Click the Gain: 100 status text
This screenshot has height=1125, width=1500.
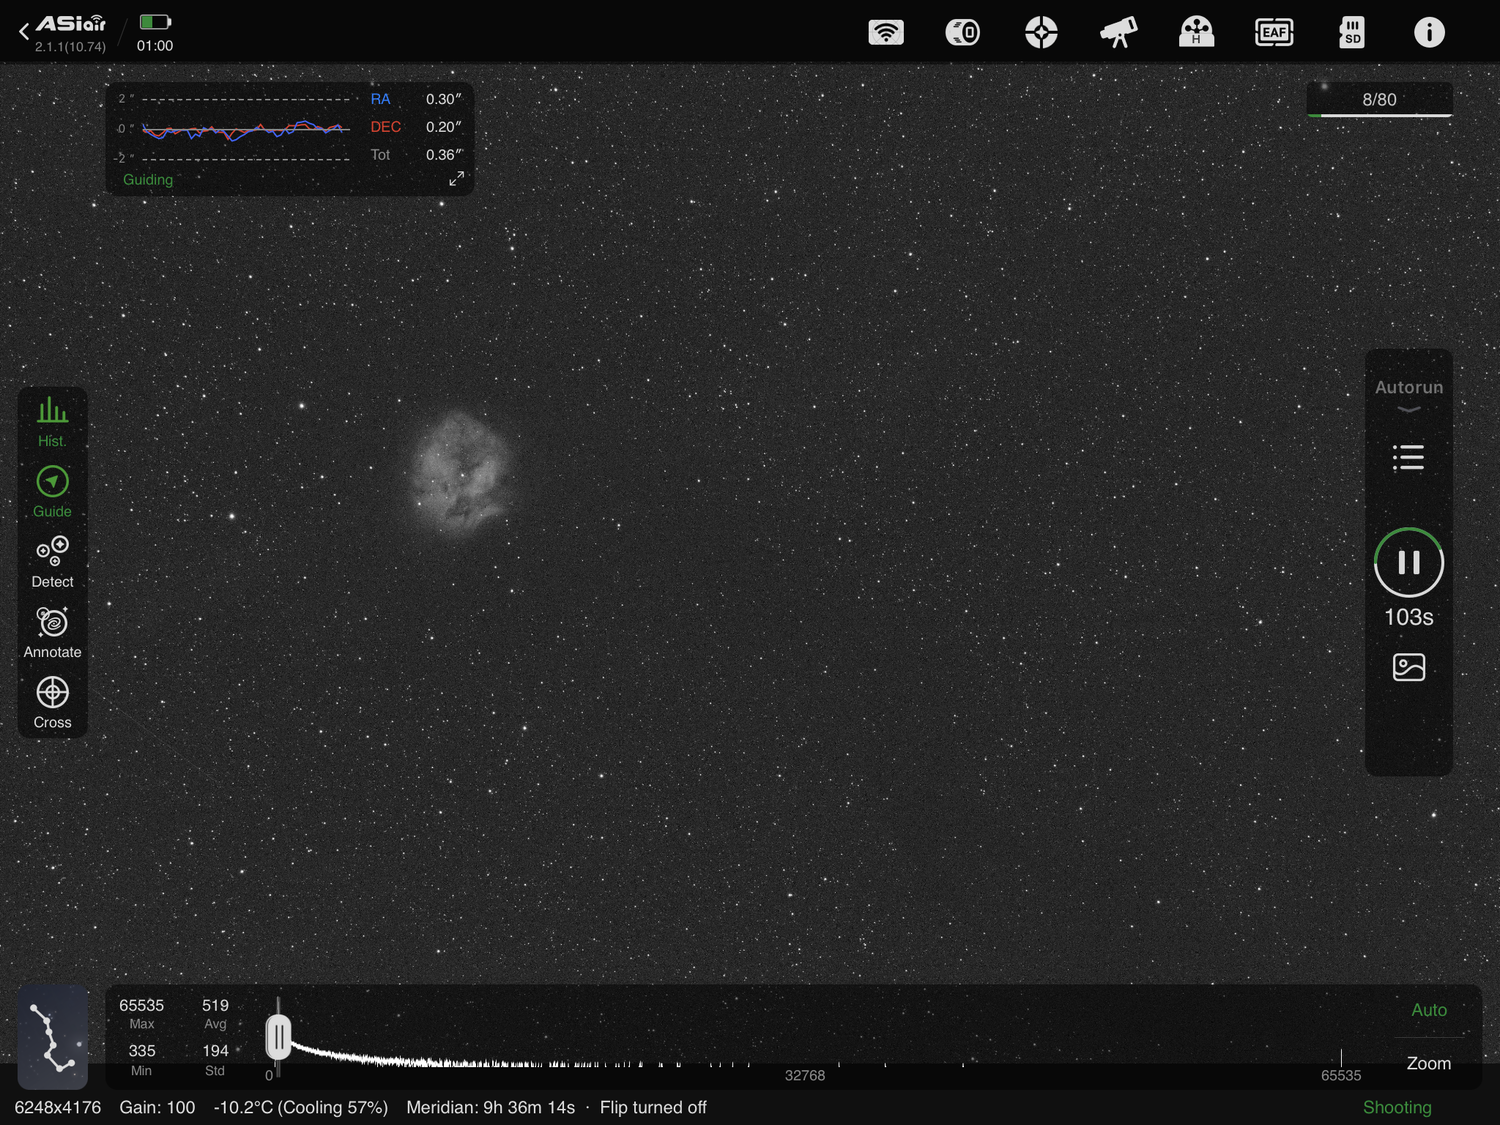(157, 1108)
